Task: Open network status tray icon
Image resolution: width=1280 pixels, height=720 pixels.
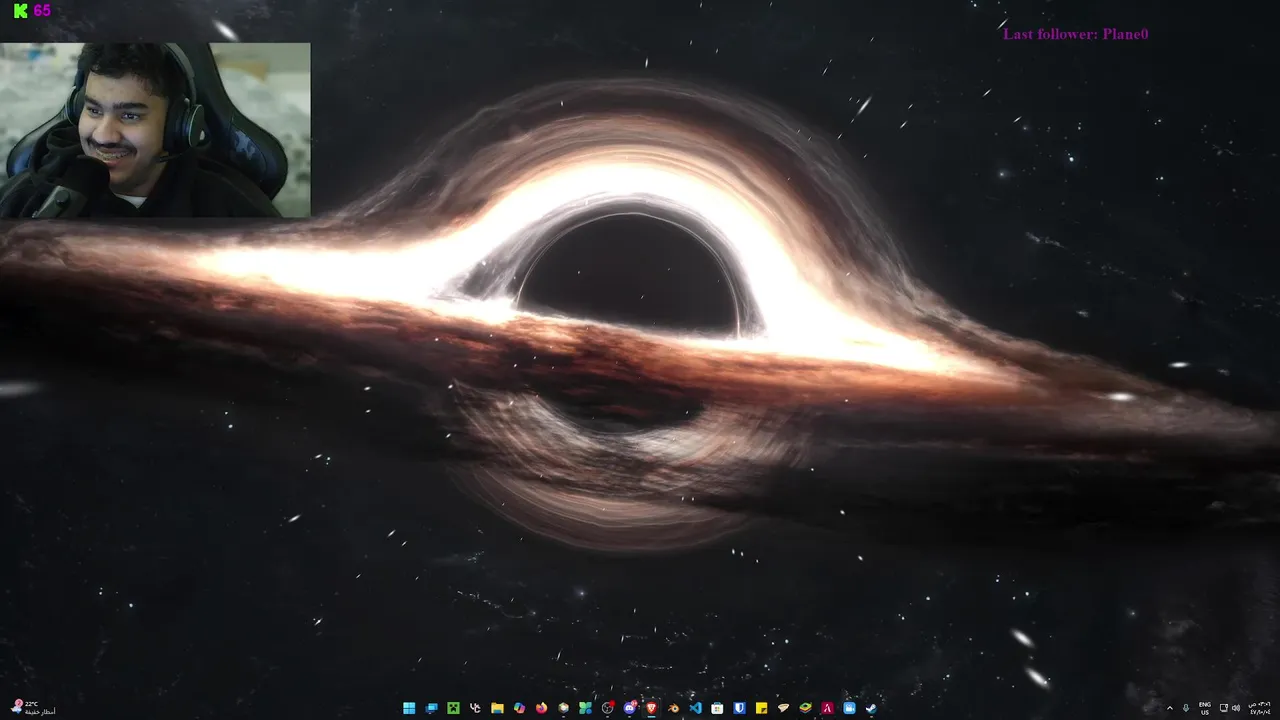Action: pyautogui.click(x=1224, y=708)
